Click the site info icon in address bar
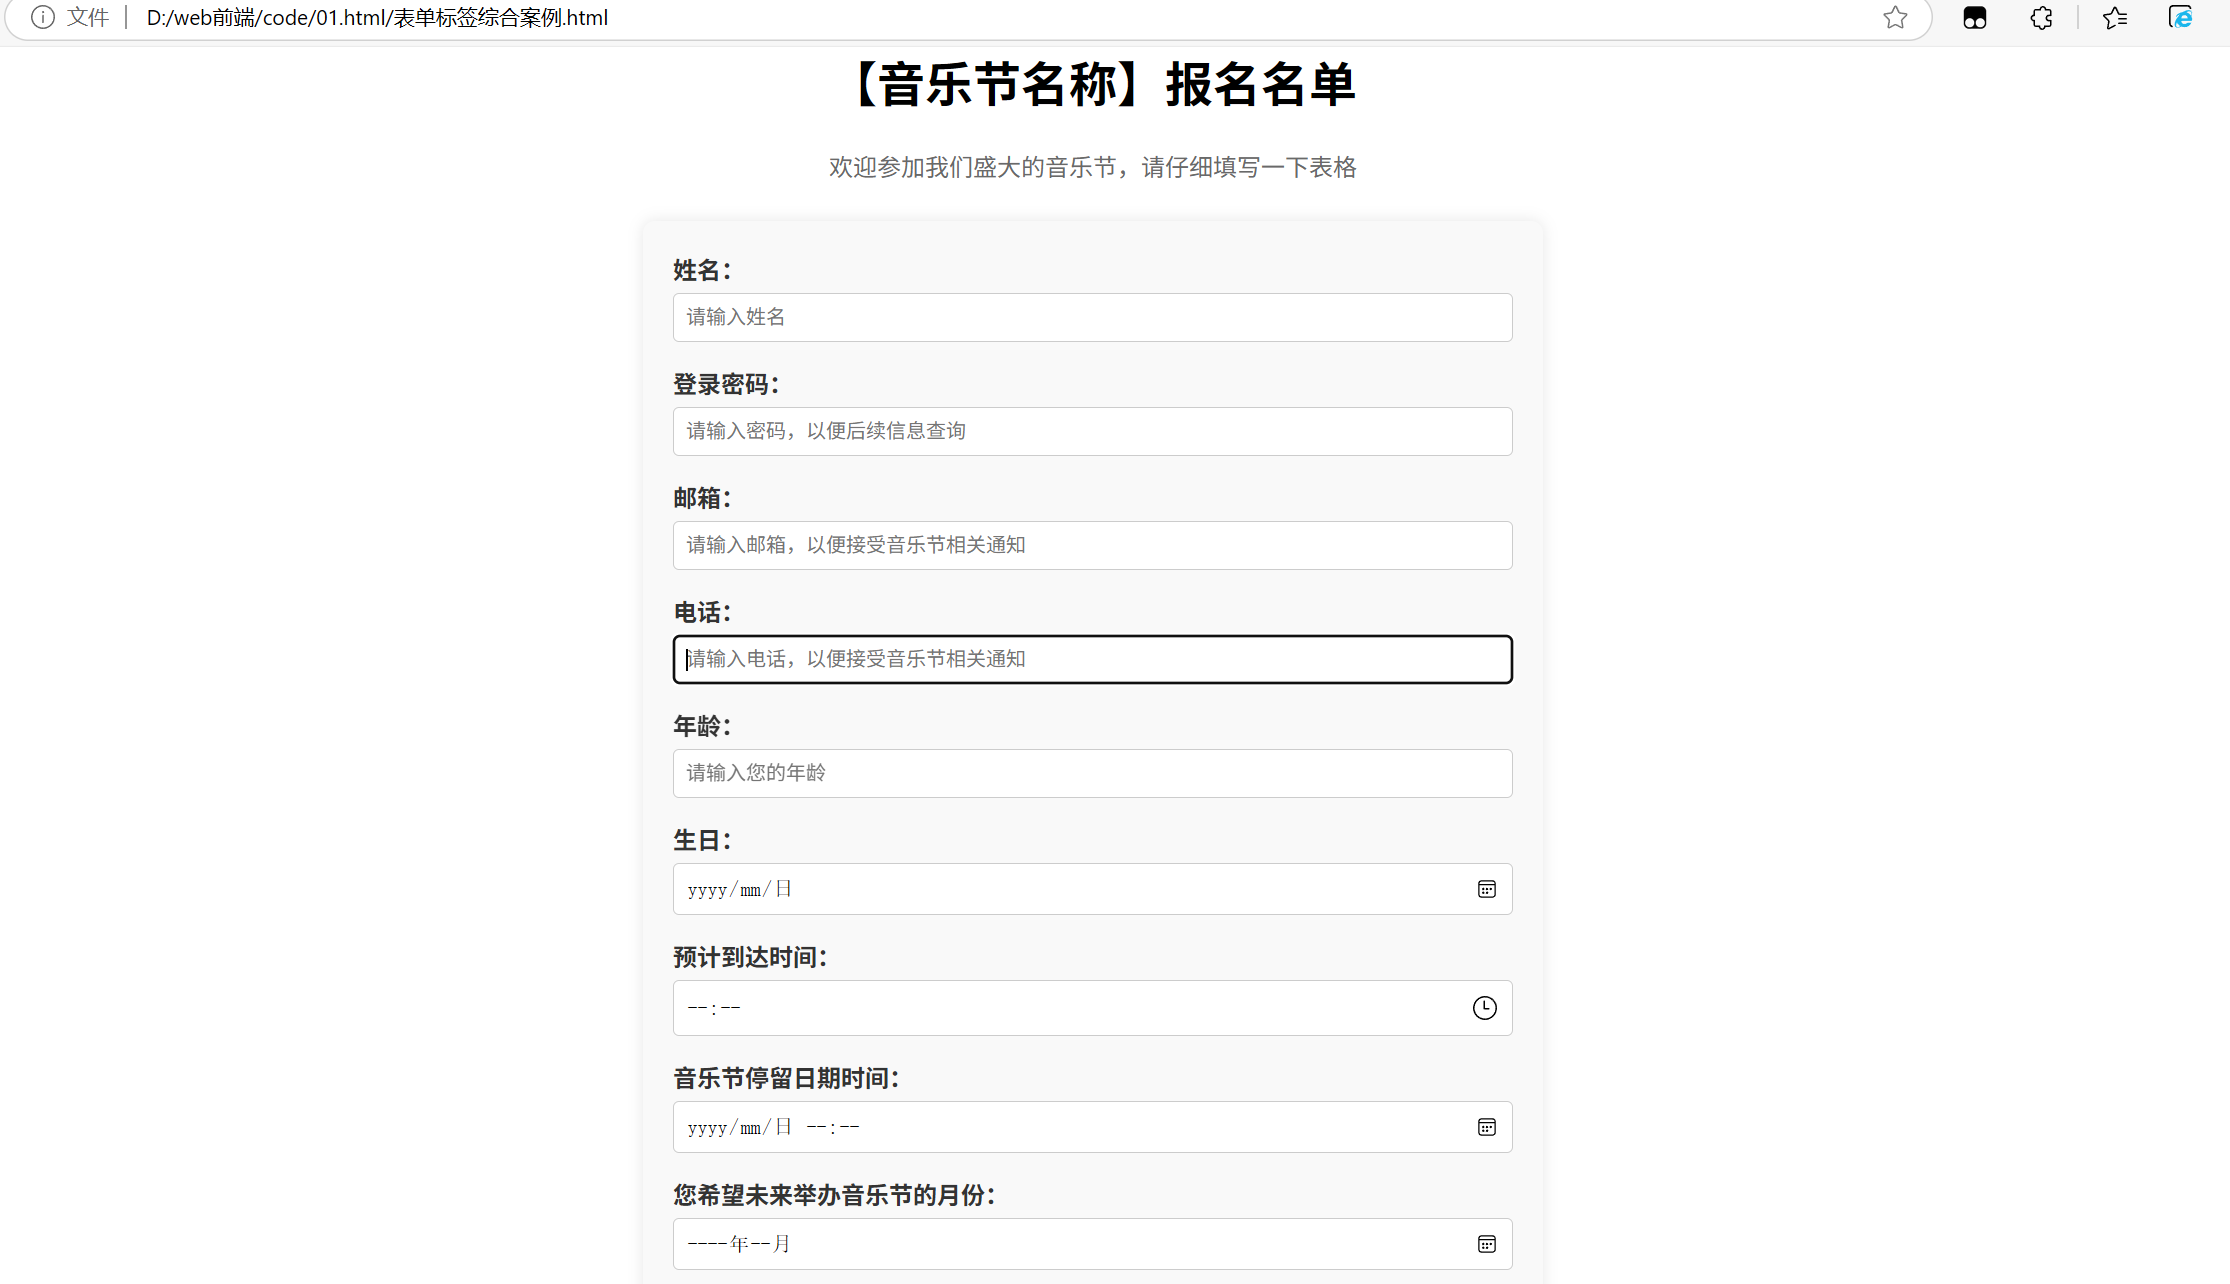Screen dimensions: 2230x1284 (x=42, y=17)
